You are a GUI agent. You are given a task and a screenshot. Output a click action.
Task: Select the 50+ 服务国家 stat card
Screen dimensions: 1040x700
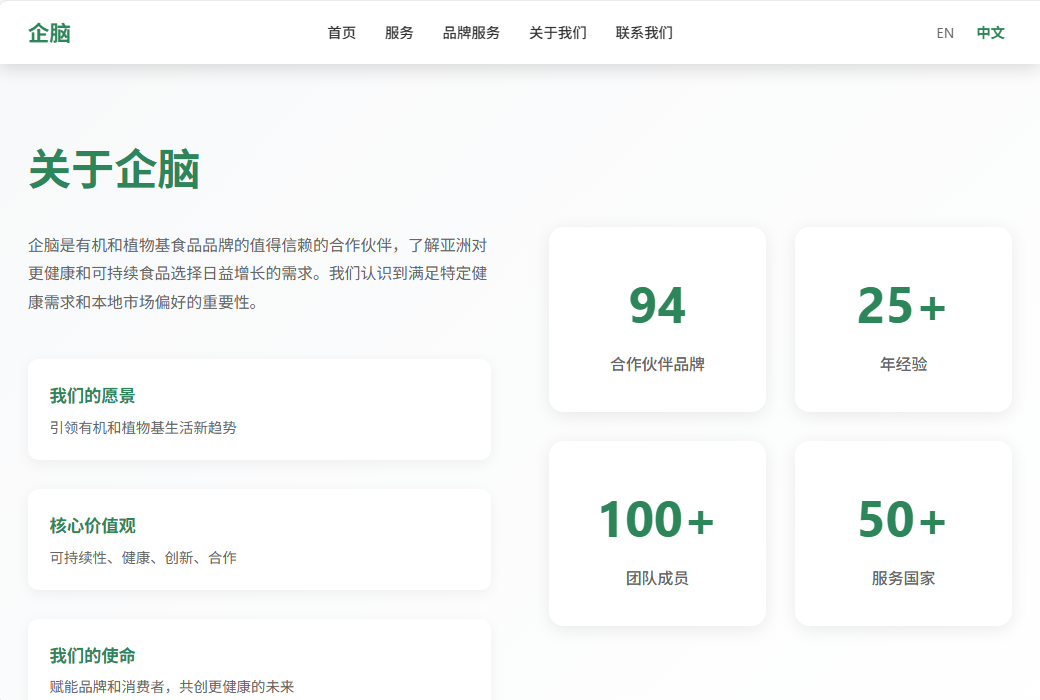(x=903, y=533)
